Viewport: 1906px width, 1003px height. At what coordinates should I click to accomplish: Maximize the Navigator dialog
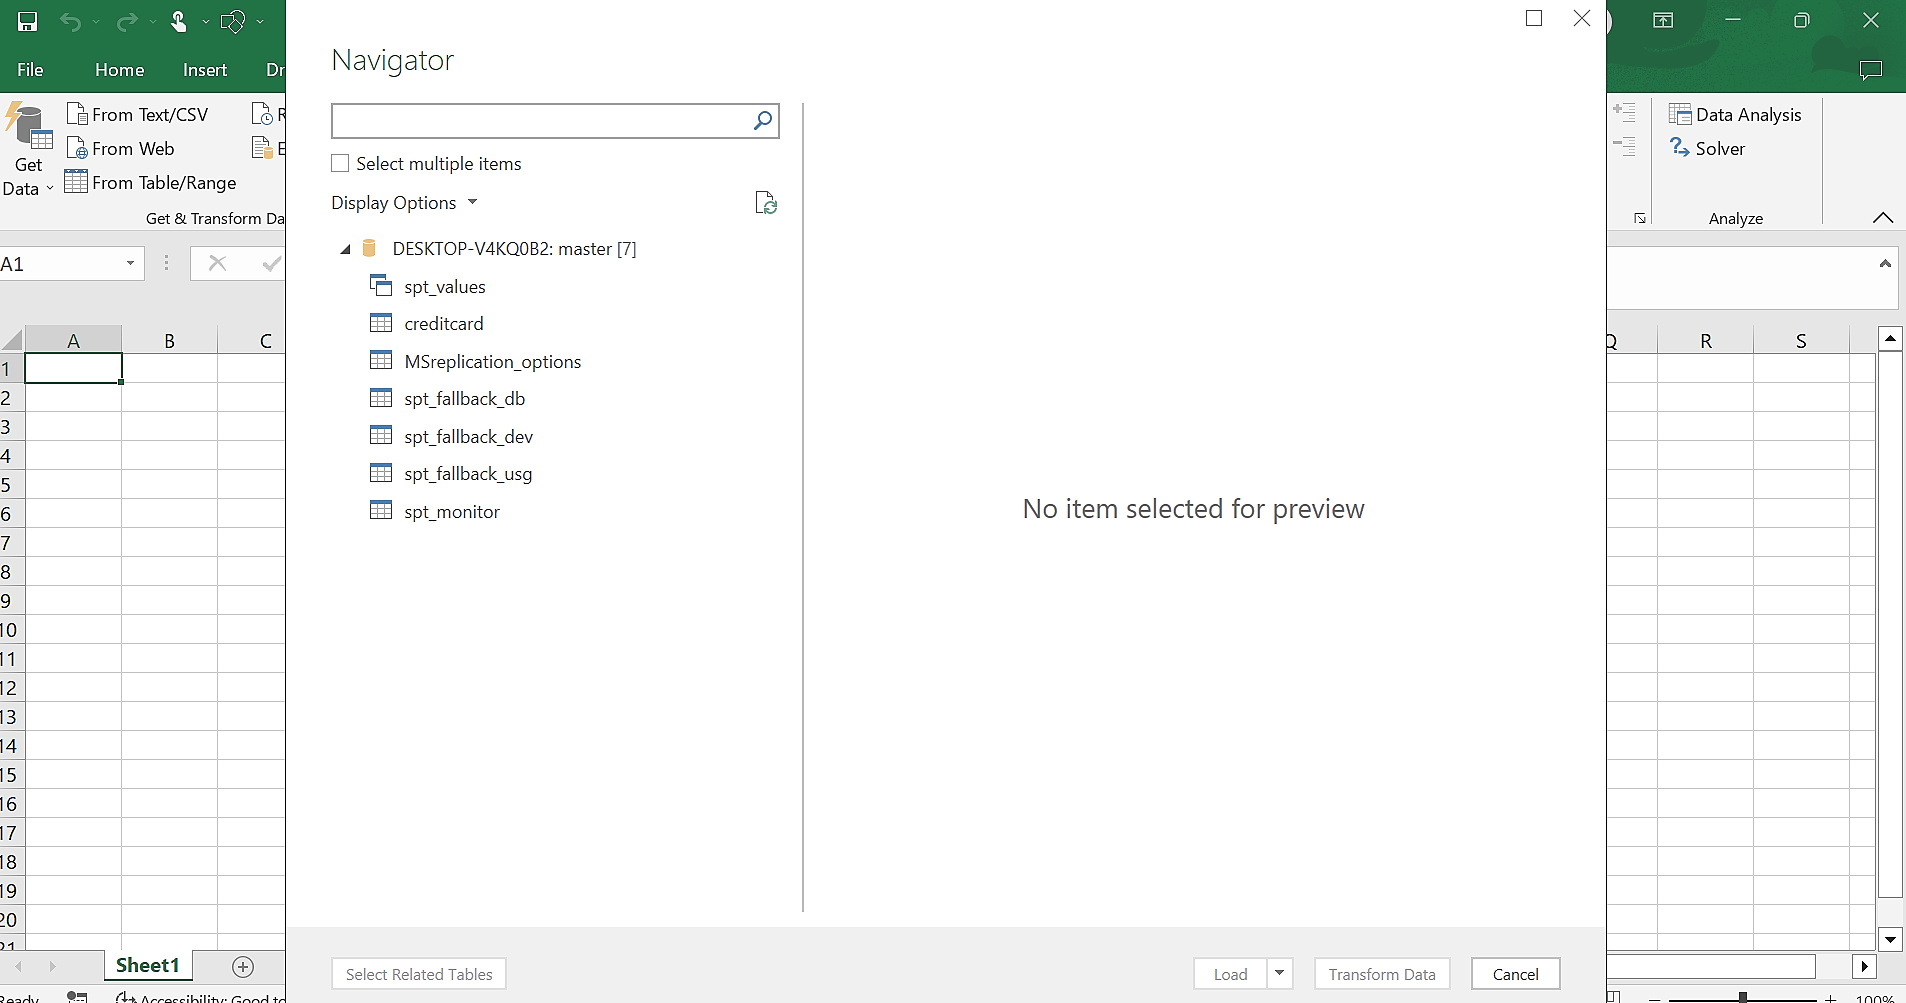coord(1534,18)
